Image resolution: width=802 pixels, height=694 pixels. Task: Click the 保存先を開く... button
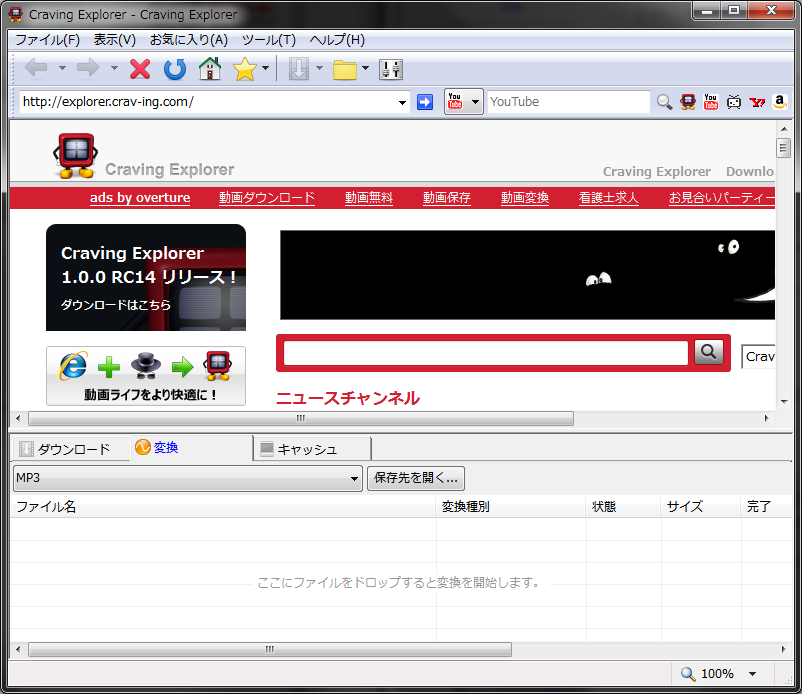(x=416, y=478)
